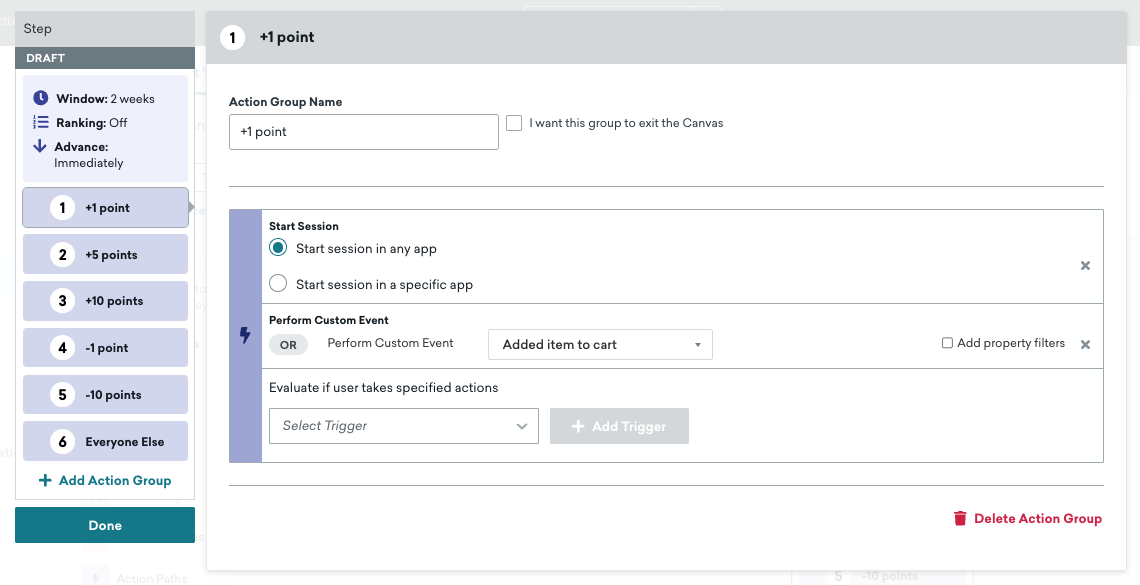The height and width of the screenshot is (585, 1140).
Task: Click the ranking list icon
Action: (41, 122)
